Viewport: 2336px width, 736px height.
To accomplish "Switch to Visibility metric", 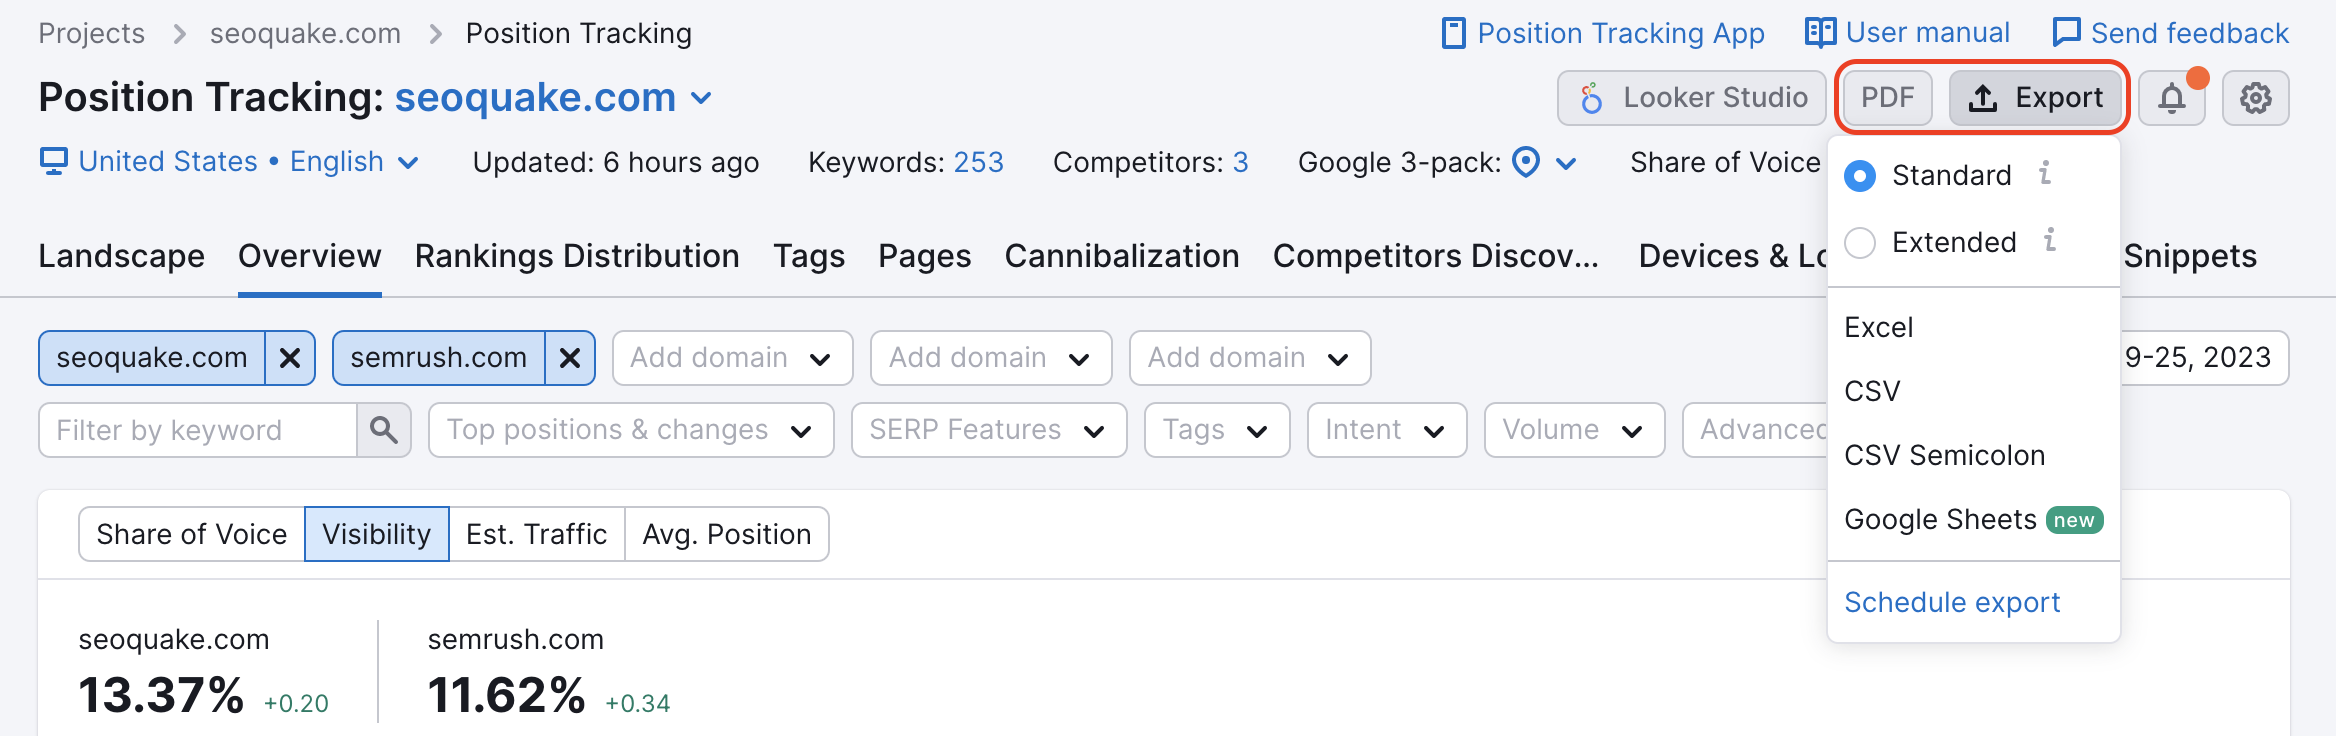I will pyautogui.click(x=377, y=534).
